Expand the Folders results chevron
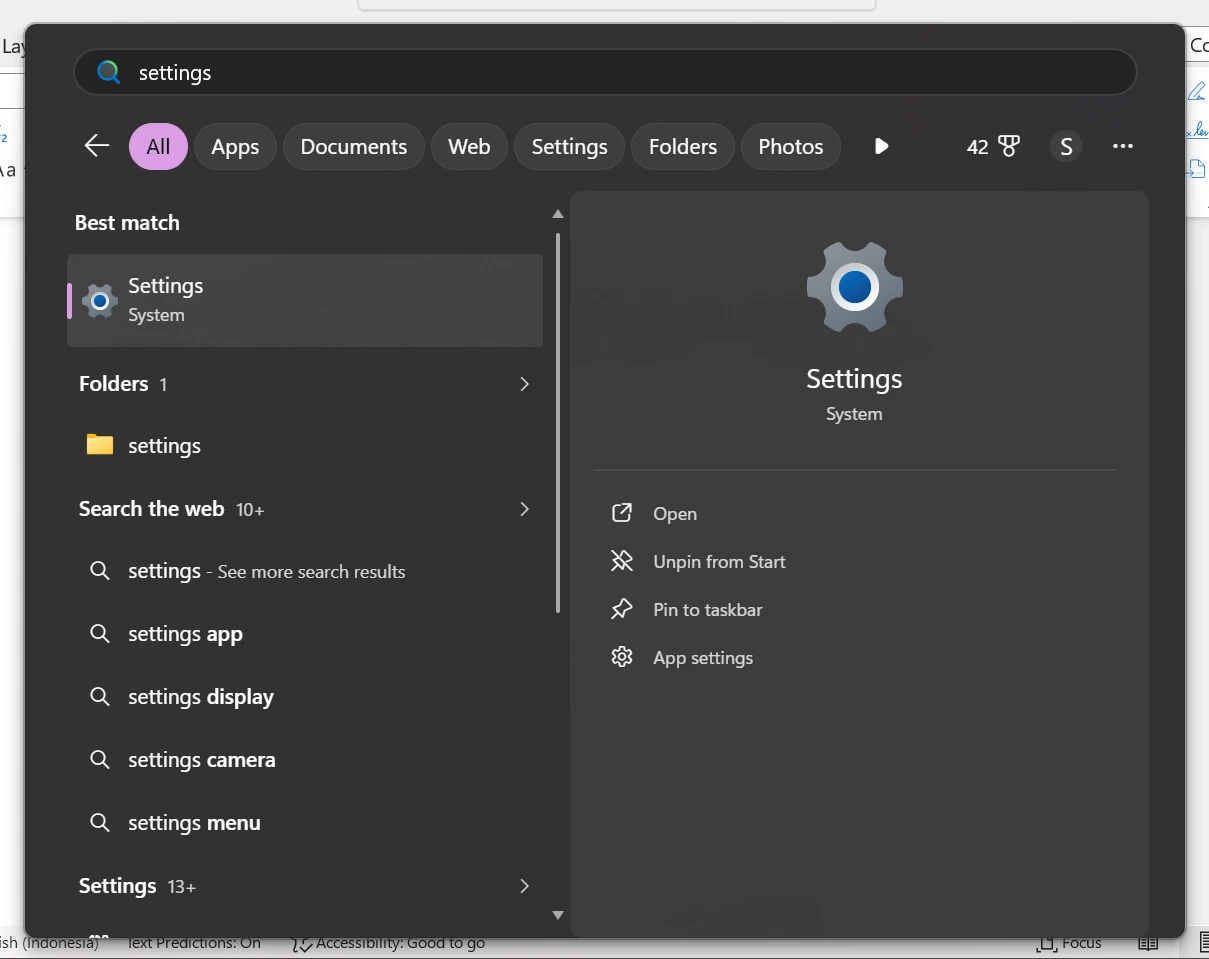 524,384
